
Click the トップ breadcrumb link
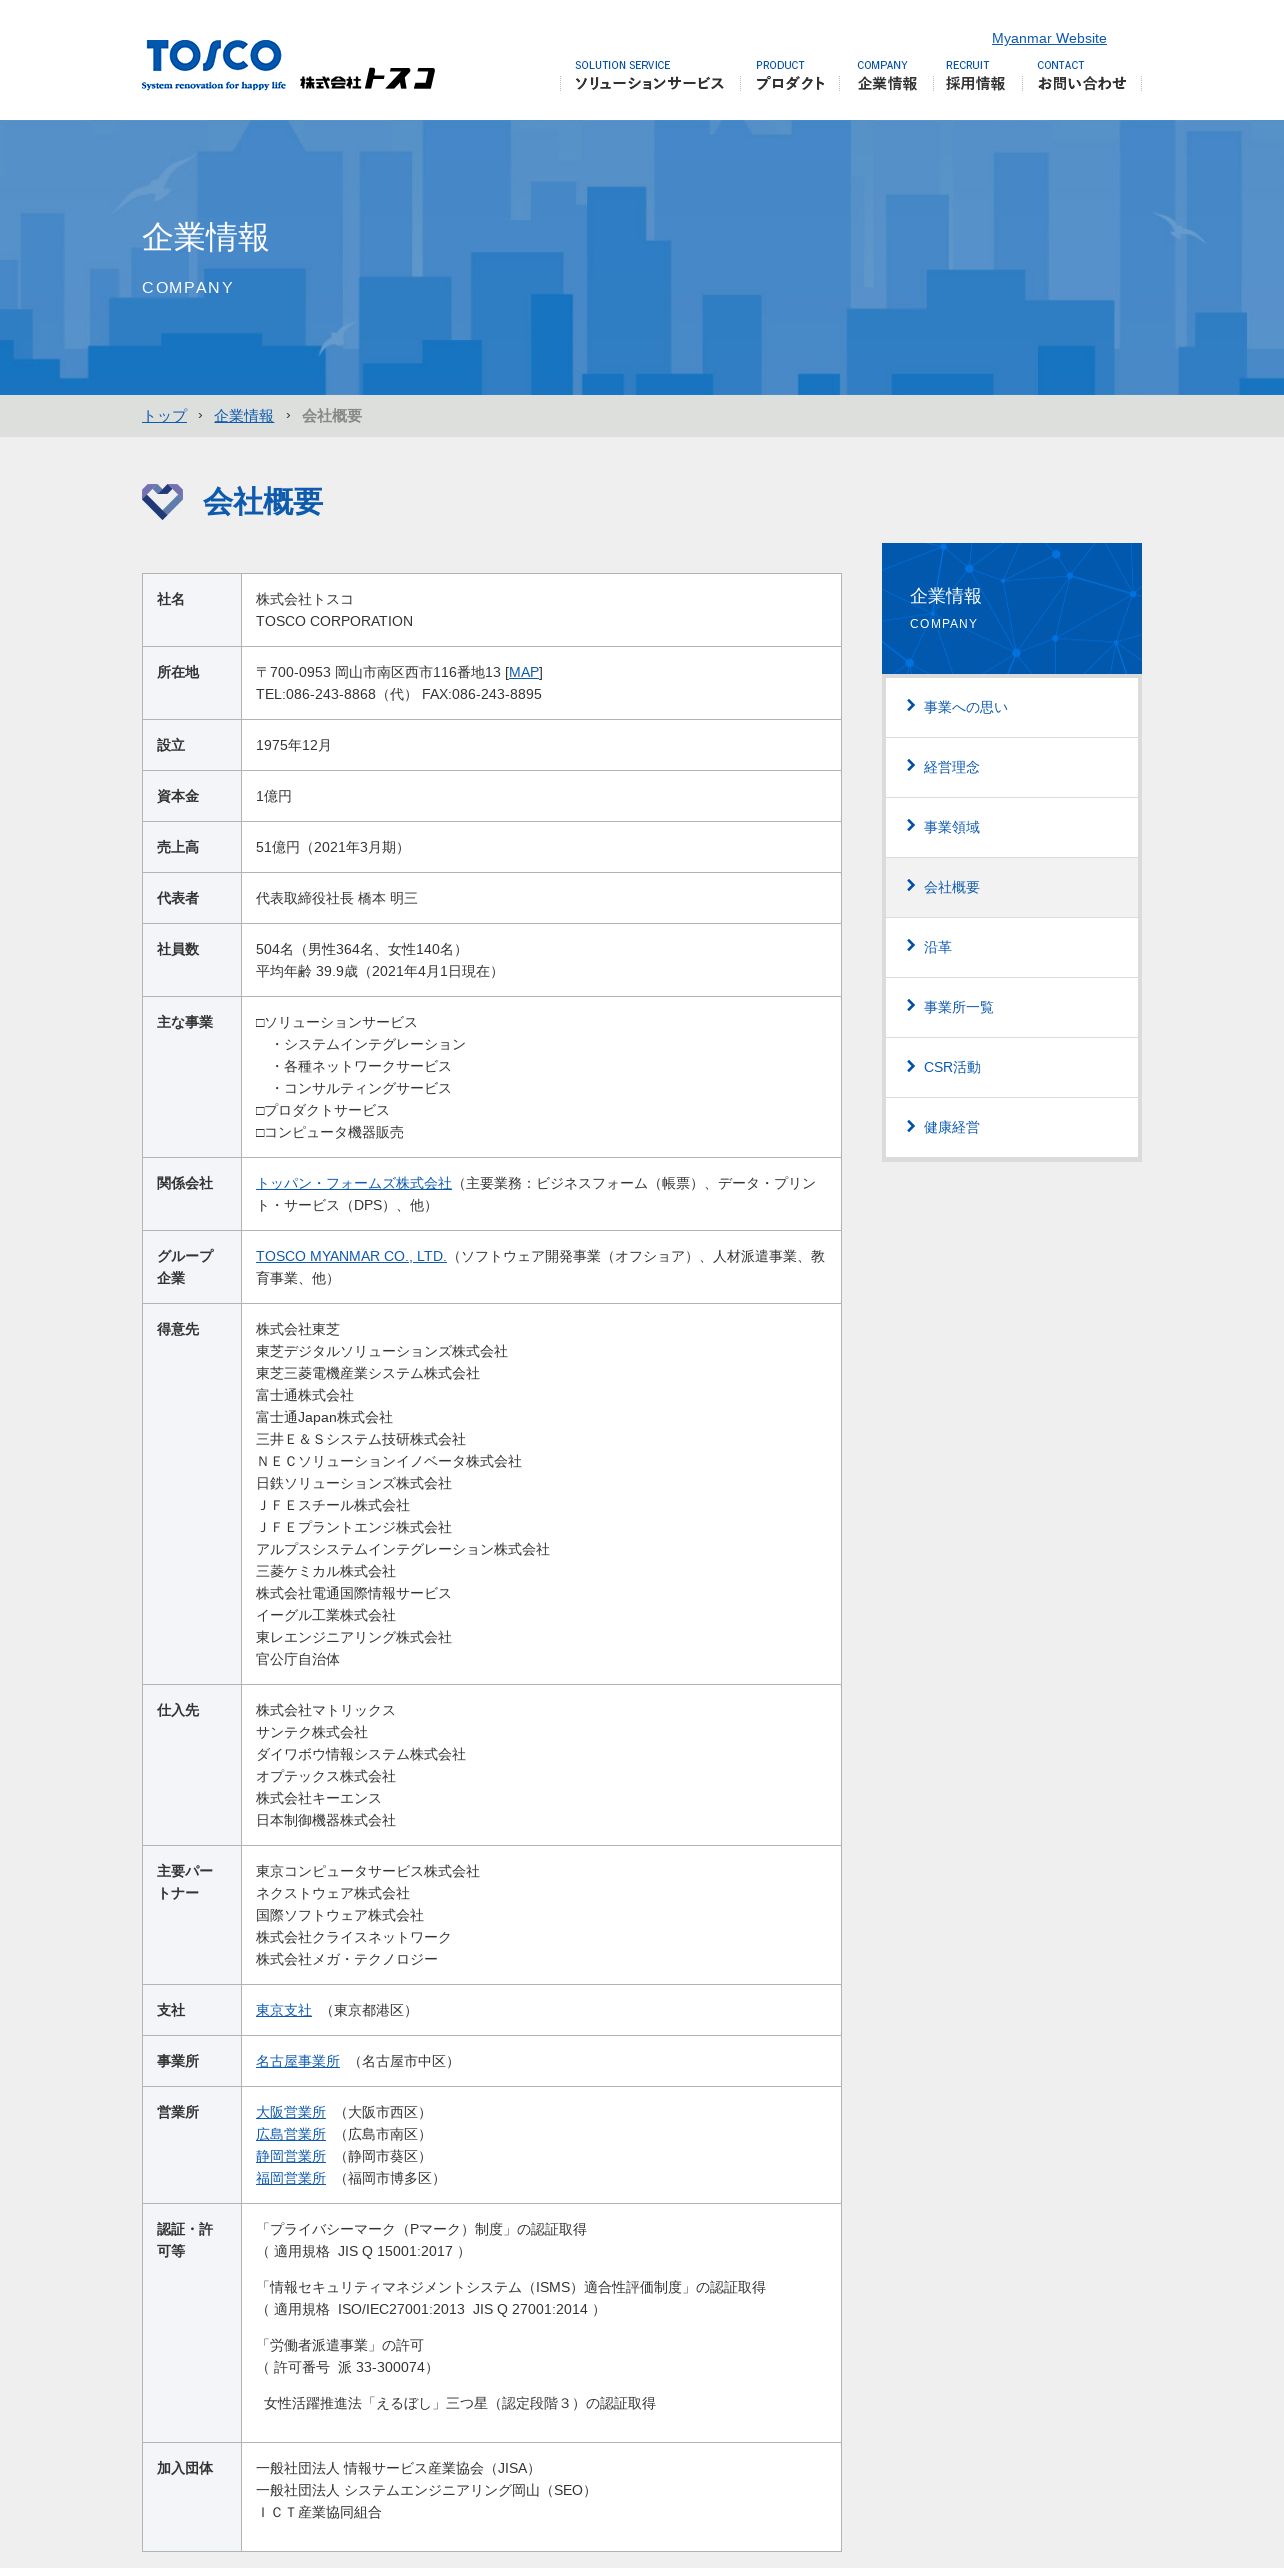(x=164, y=416)
